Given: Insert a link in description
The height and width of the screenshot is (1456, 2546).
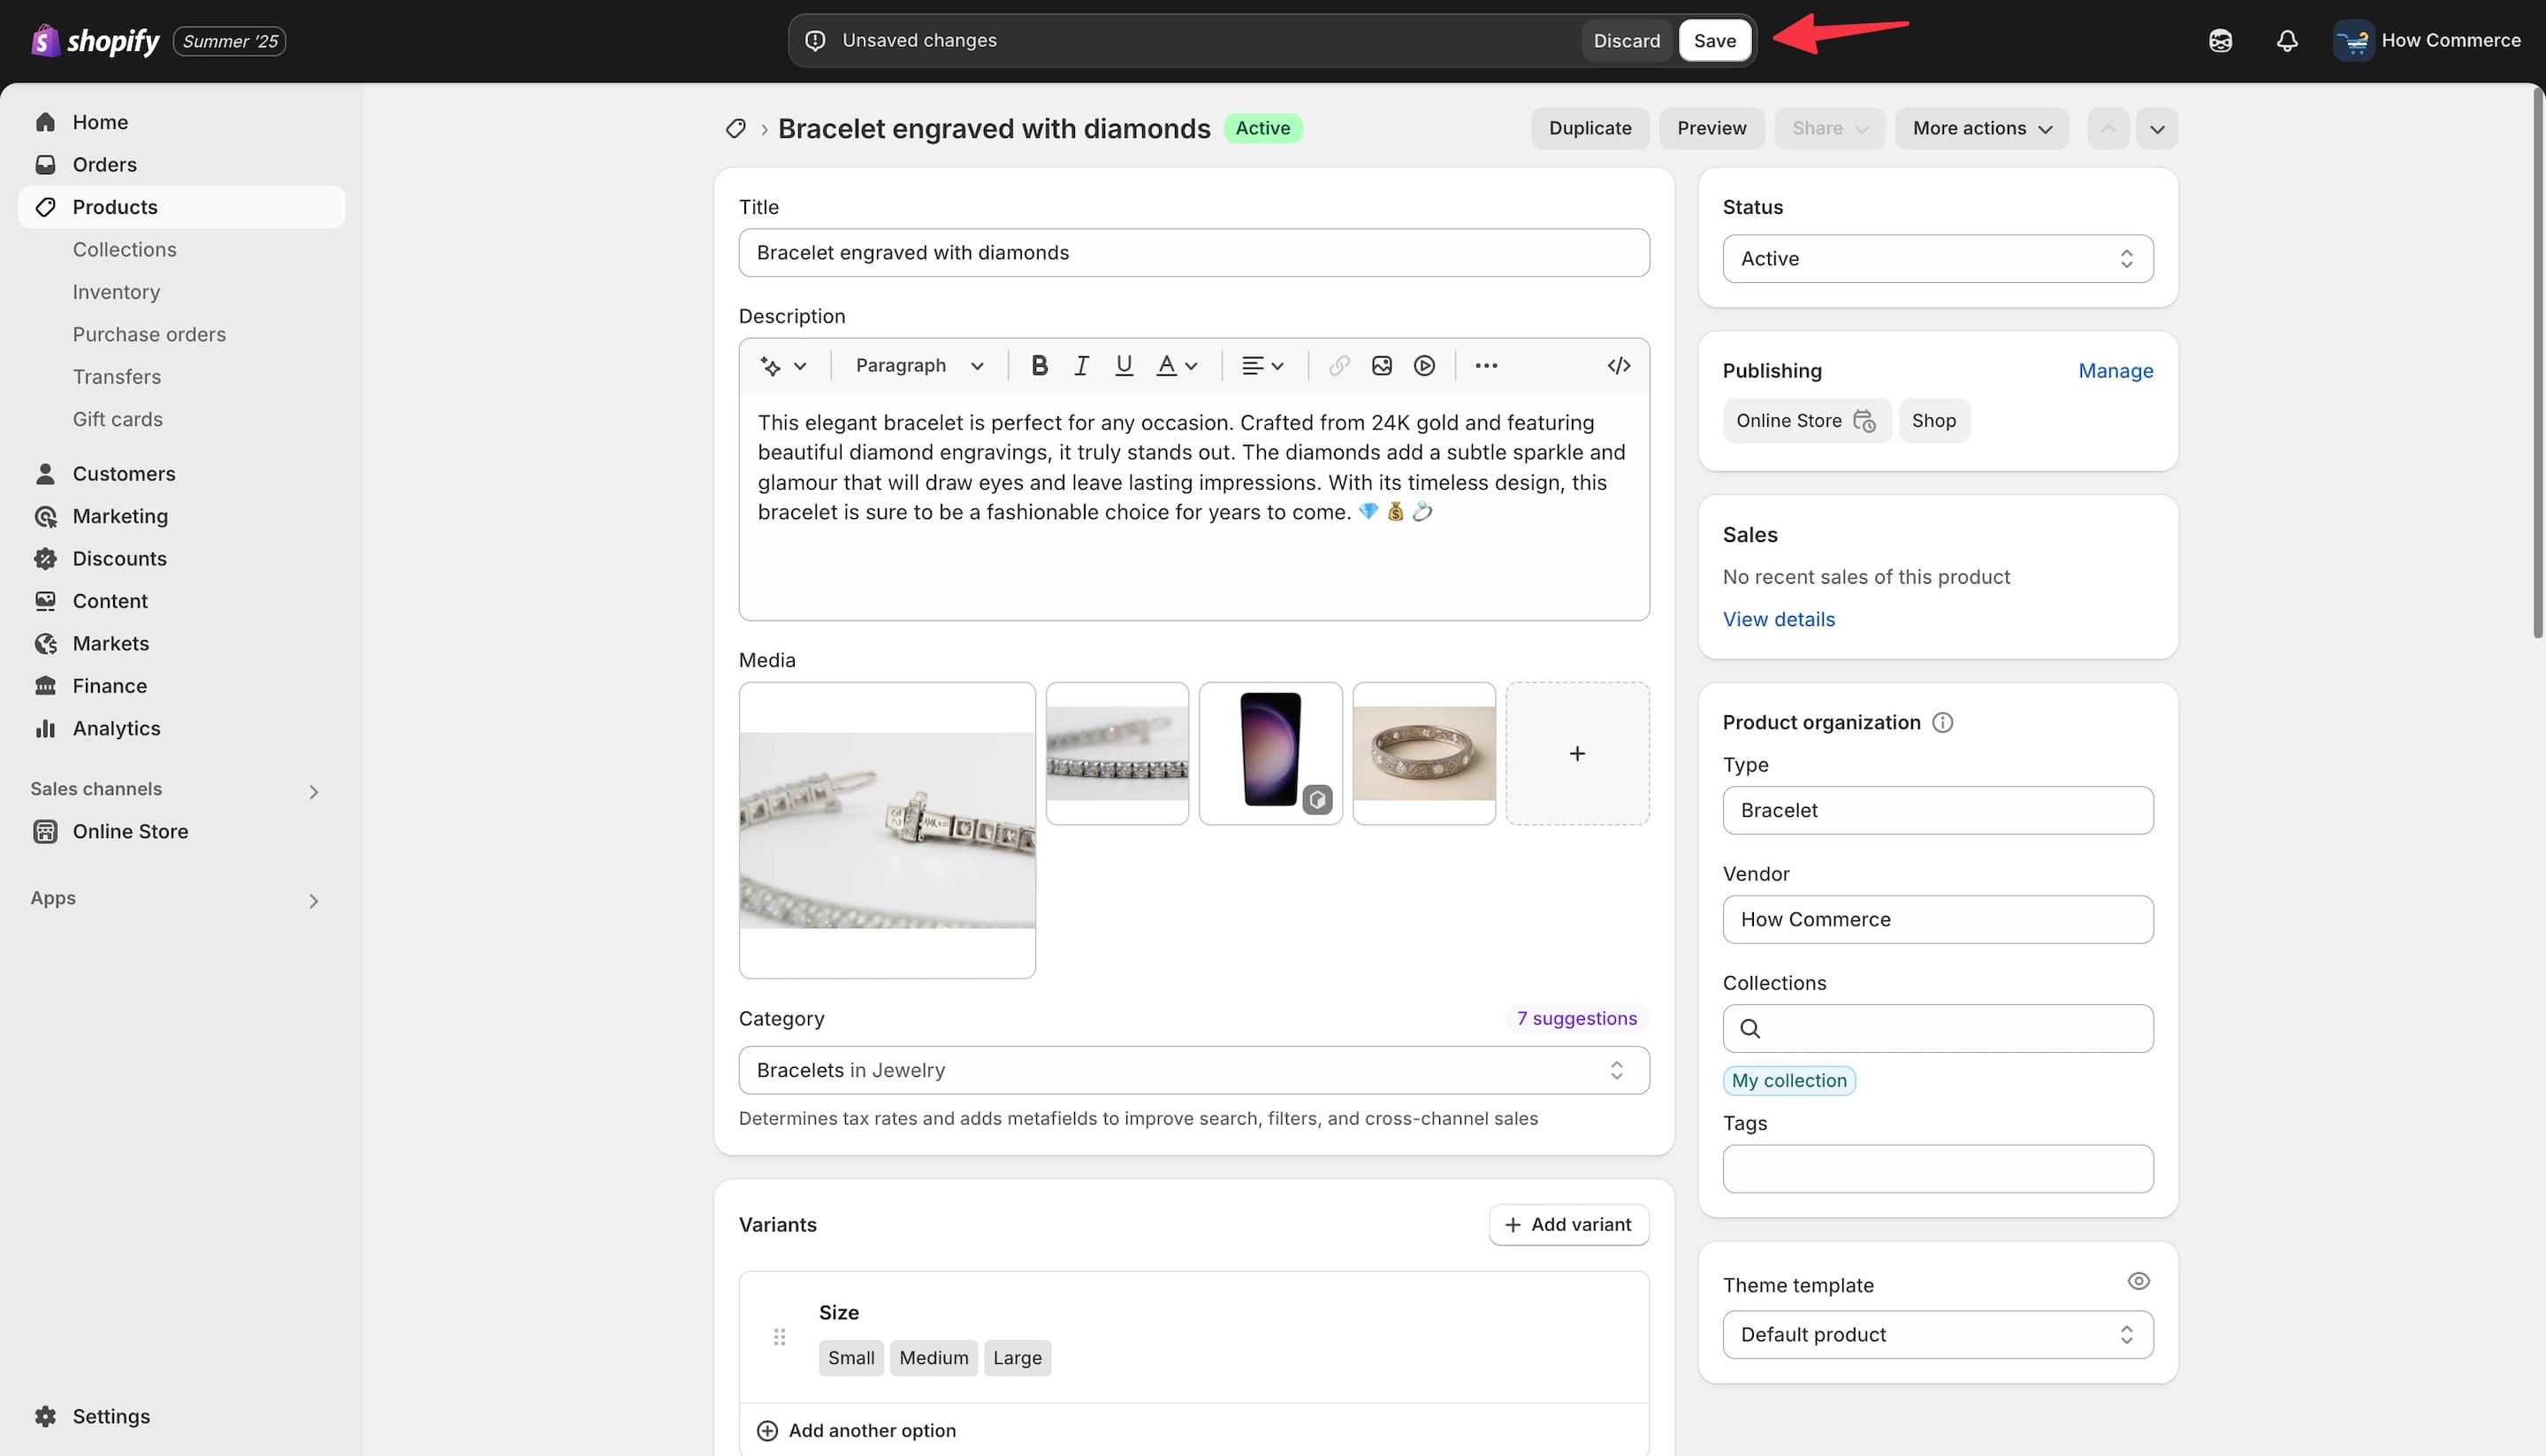Looking at the screenshot, I should 1339,366.
